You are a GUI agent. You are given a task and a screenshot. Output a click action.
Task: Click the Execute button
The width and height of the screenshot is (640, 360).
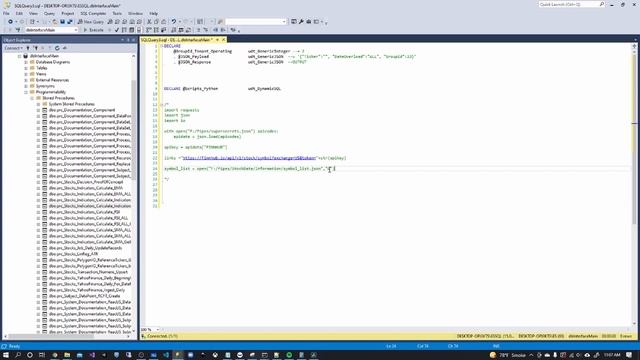(x=93, y=30)
